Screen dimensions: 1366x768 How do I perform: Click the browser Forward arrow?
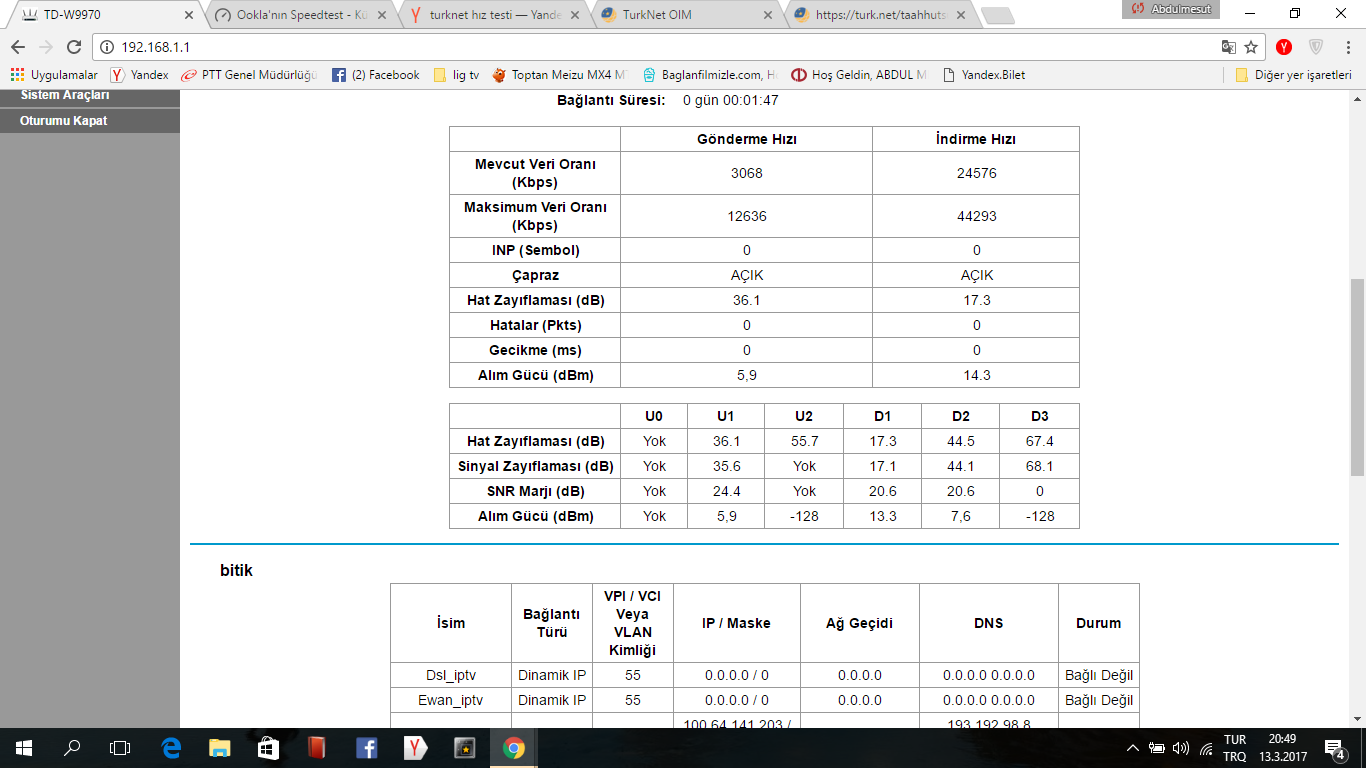point(45,47)
